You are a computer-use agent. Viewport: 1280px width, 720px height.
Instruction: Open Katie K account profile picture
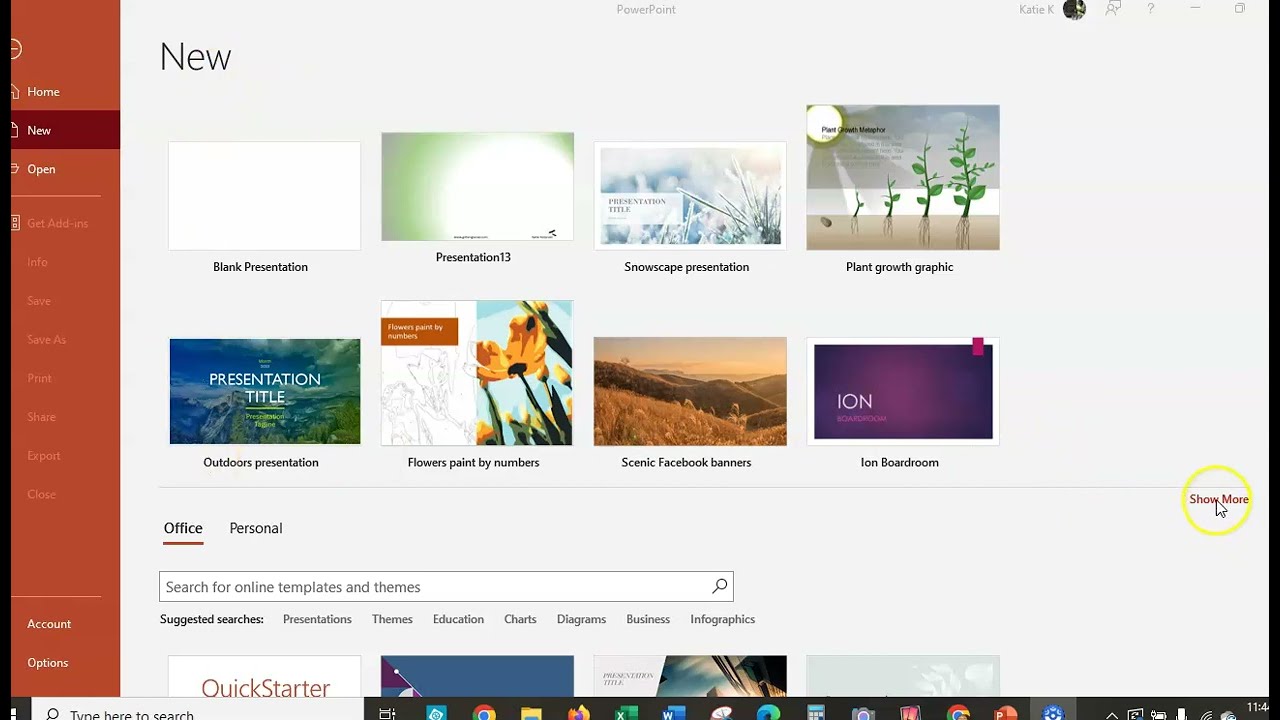pyautogui.click(x=1074, y=10)
